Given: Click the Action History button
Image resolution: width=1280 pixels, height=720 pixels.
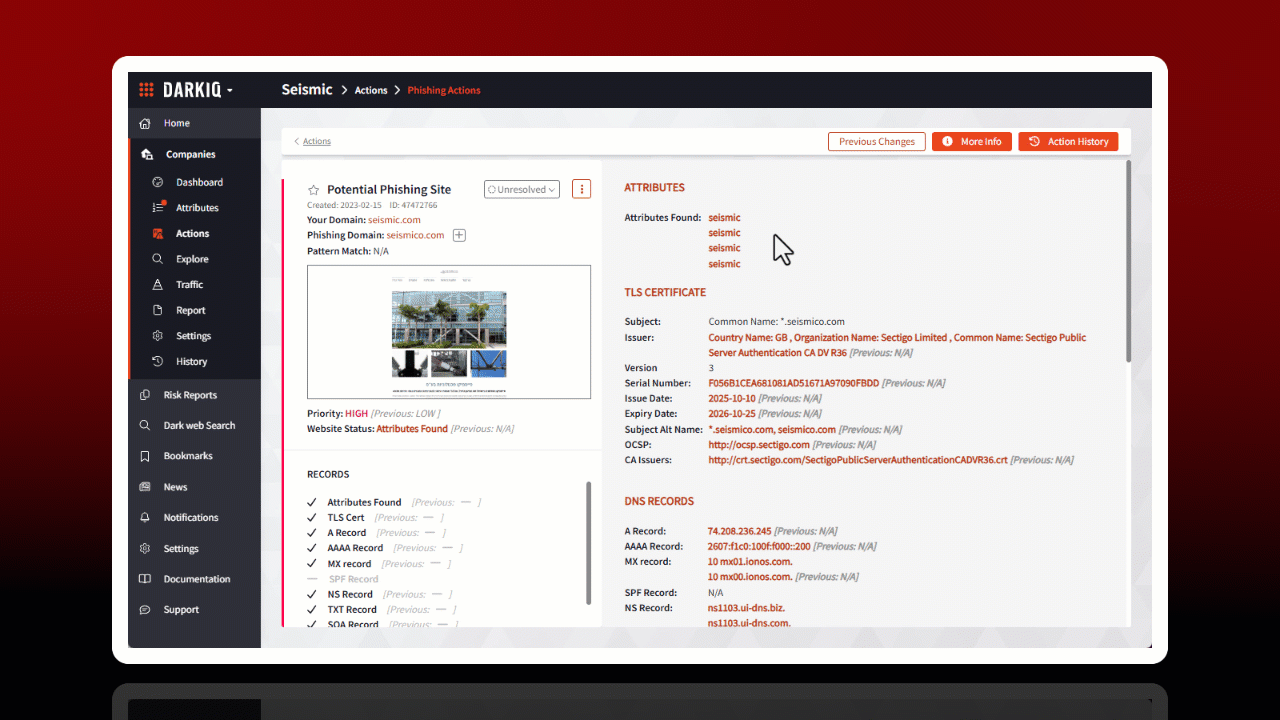Looking at the screenshot, I should 1068,142.
